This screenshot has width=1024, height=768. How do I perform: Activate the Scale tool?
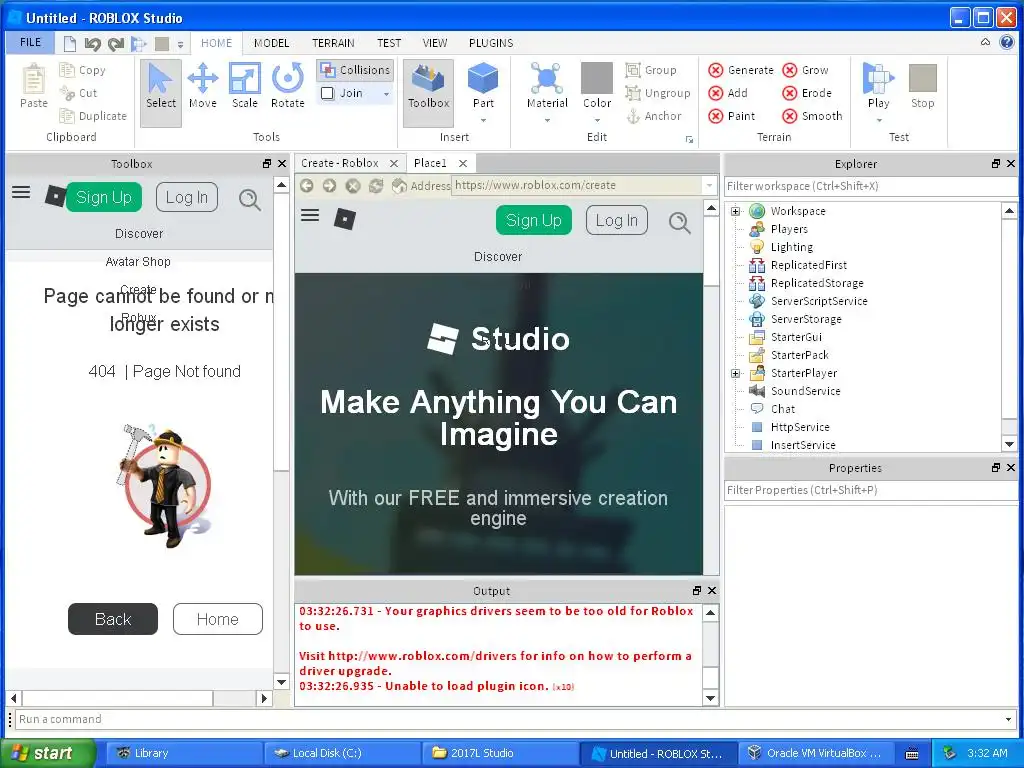coord(245,86)
